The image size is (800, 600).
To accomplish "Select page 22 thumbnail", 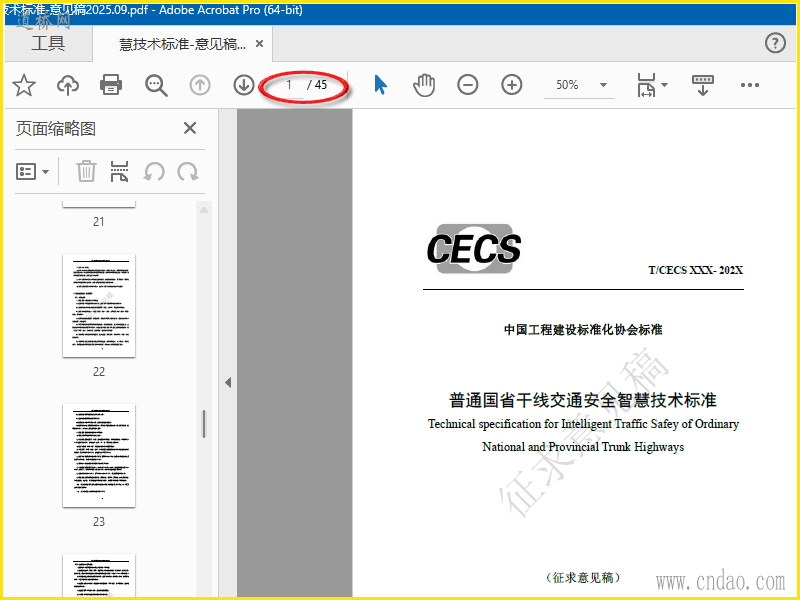I will coord(99,306).
